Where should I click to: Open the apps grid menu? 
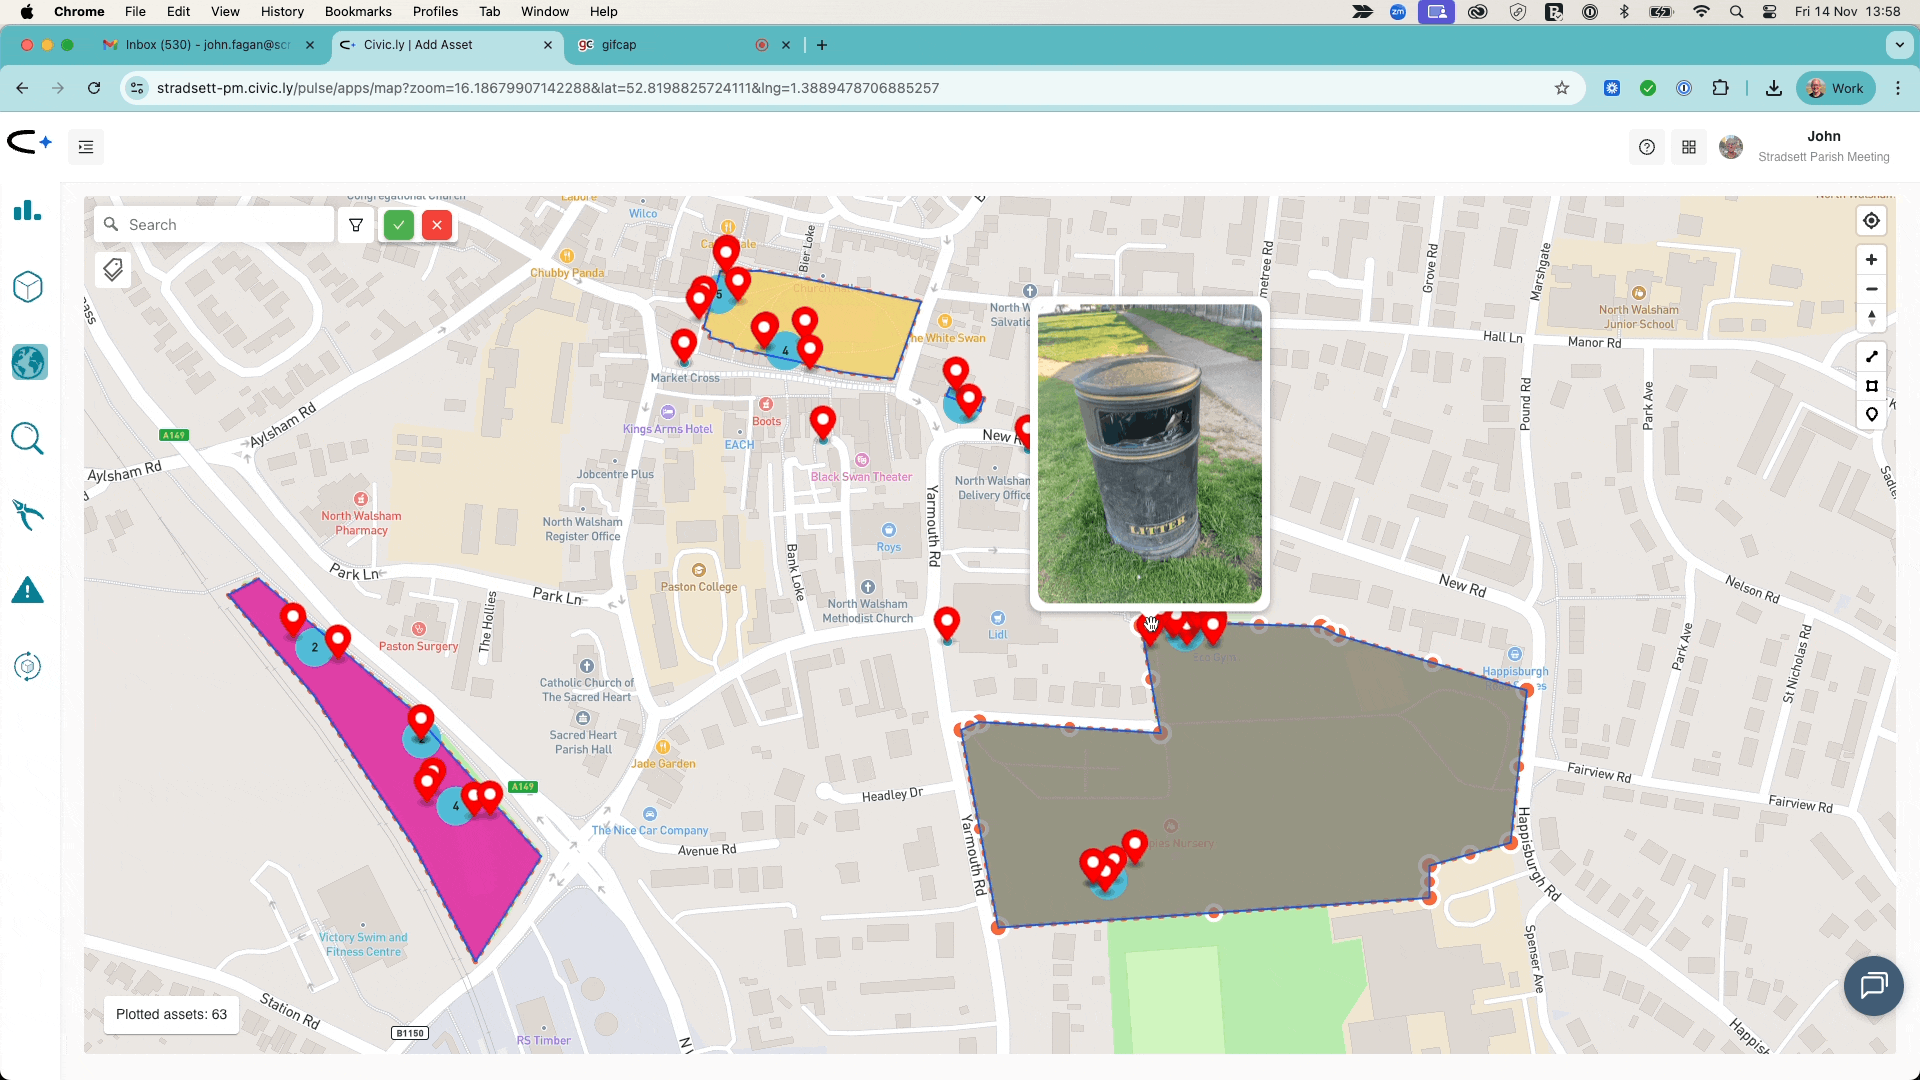tap(1689, 147)
